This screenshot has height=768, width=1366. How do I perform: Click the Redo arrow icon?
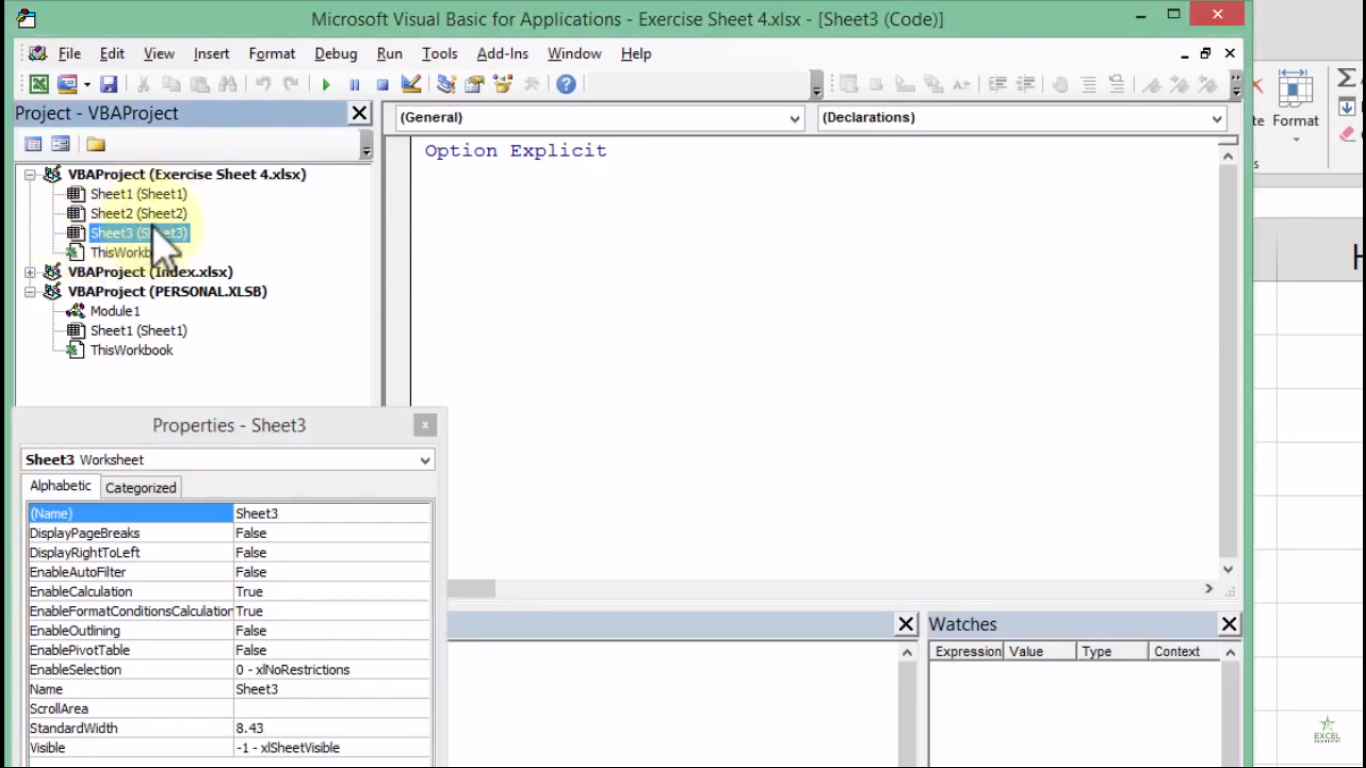[291, 84]
